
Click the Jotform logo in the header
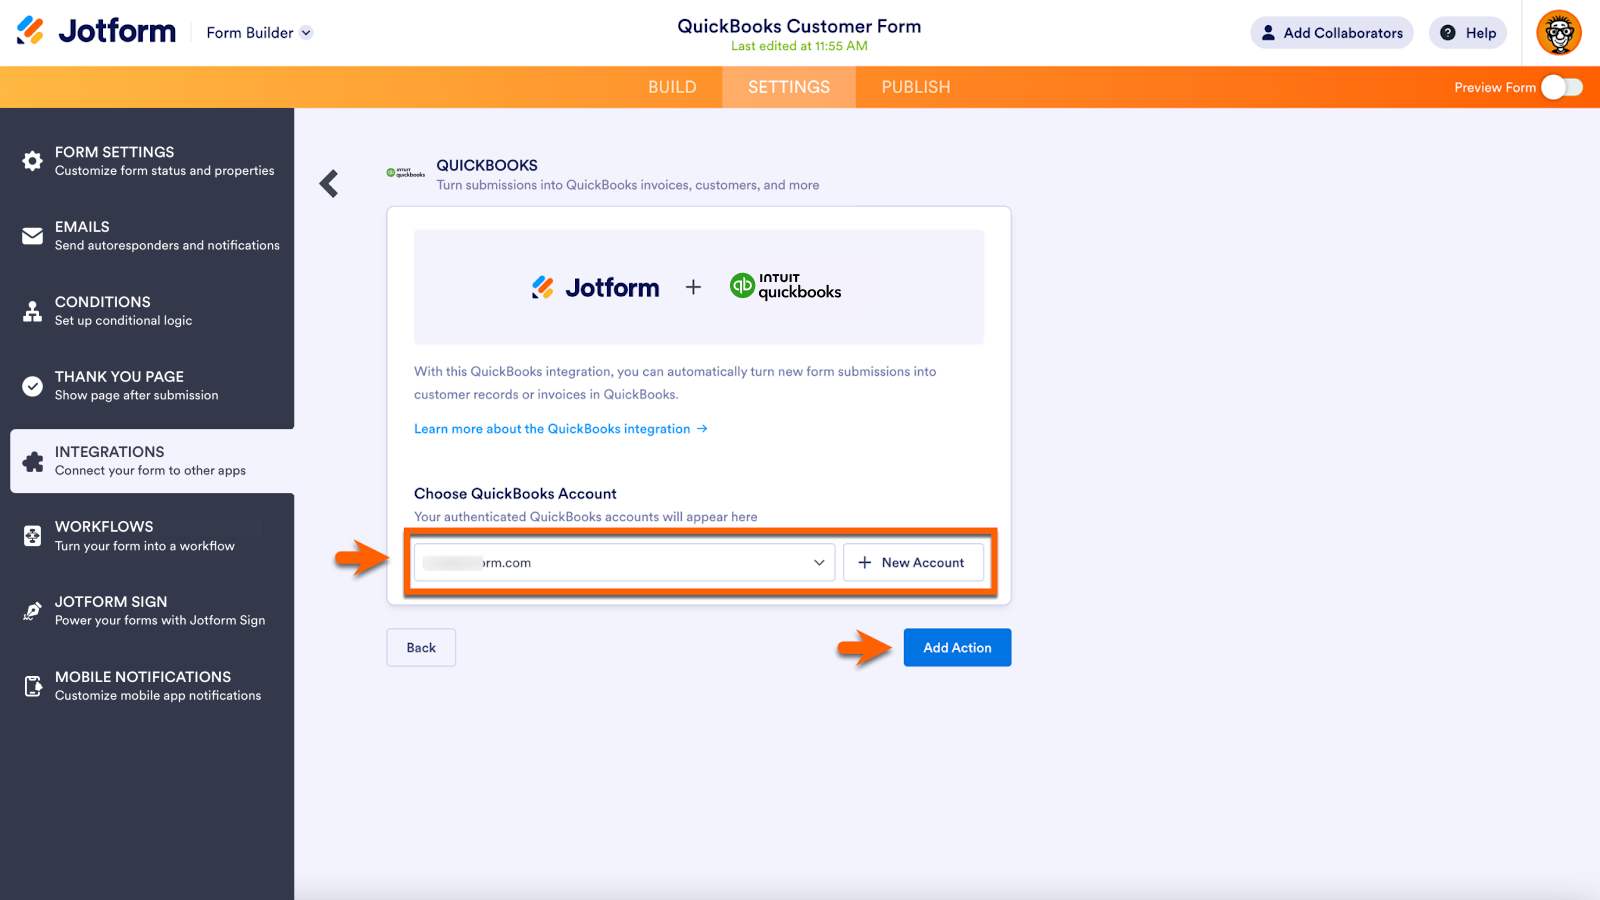click(x=96, y=31)
